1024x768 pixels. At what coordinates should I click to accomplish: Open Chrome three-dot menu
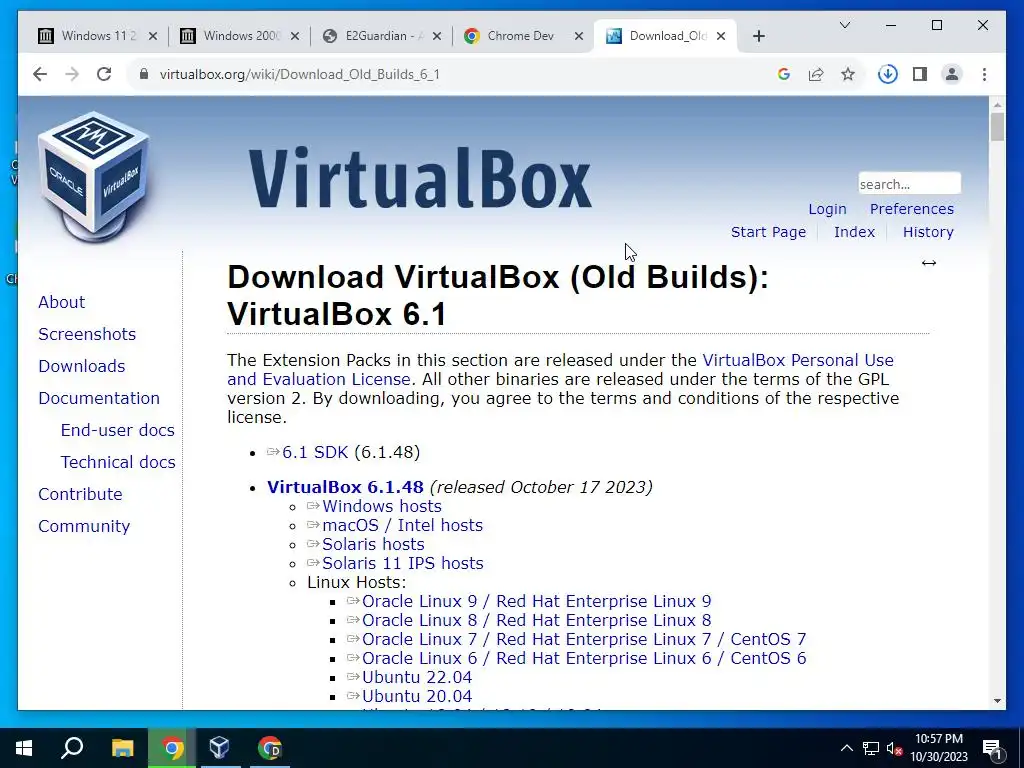click(984, 74)
